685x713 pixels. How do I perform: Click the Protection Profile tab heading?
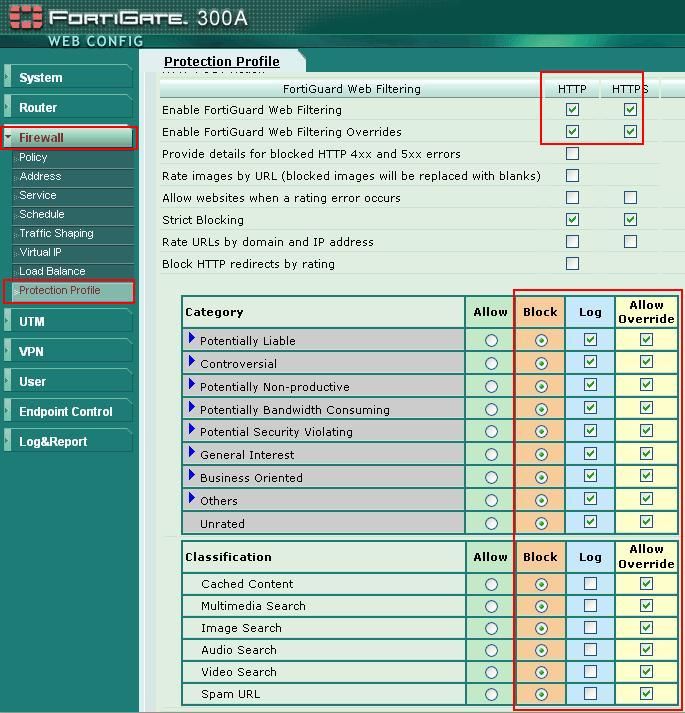click(x=222, y=61)
